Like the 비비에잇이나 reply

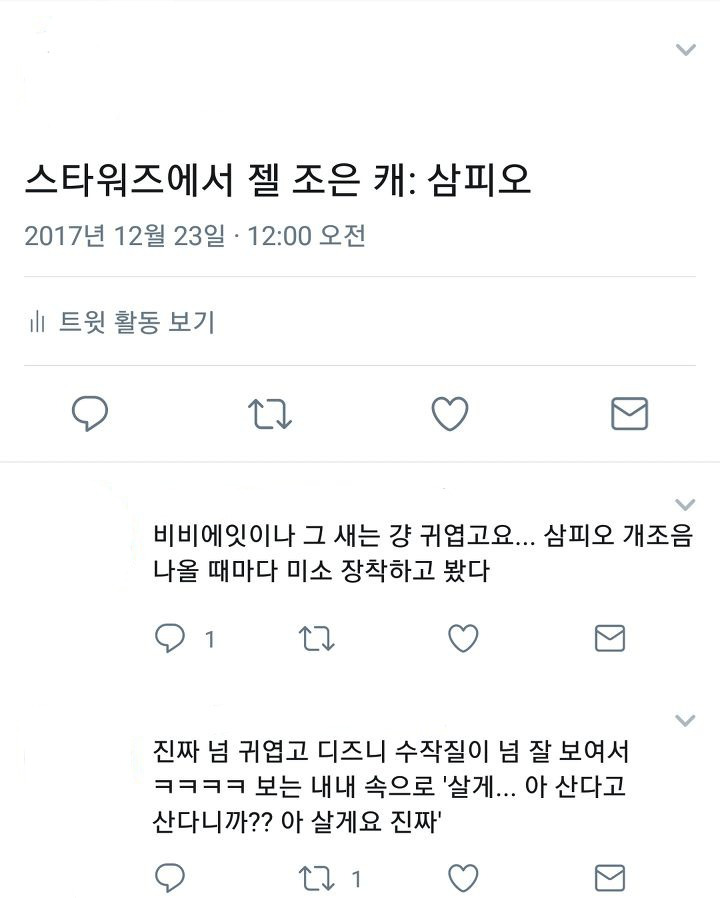click(x=463, y=639)
